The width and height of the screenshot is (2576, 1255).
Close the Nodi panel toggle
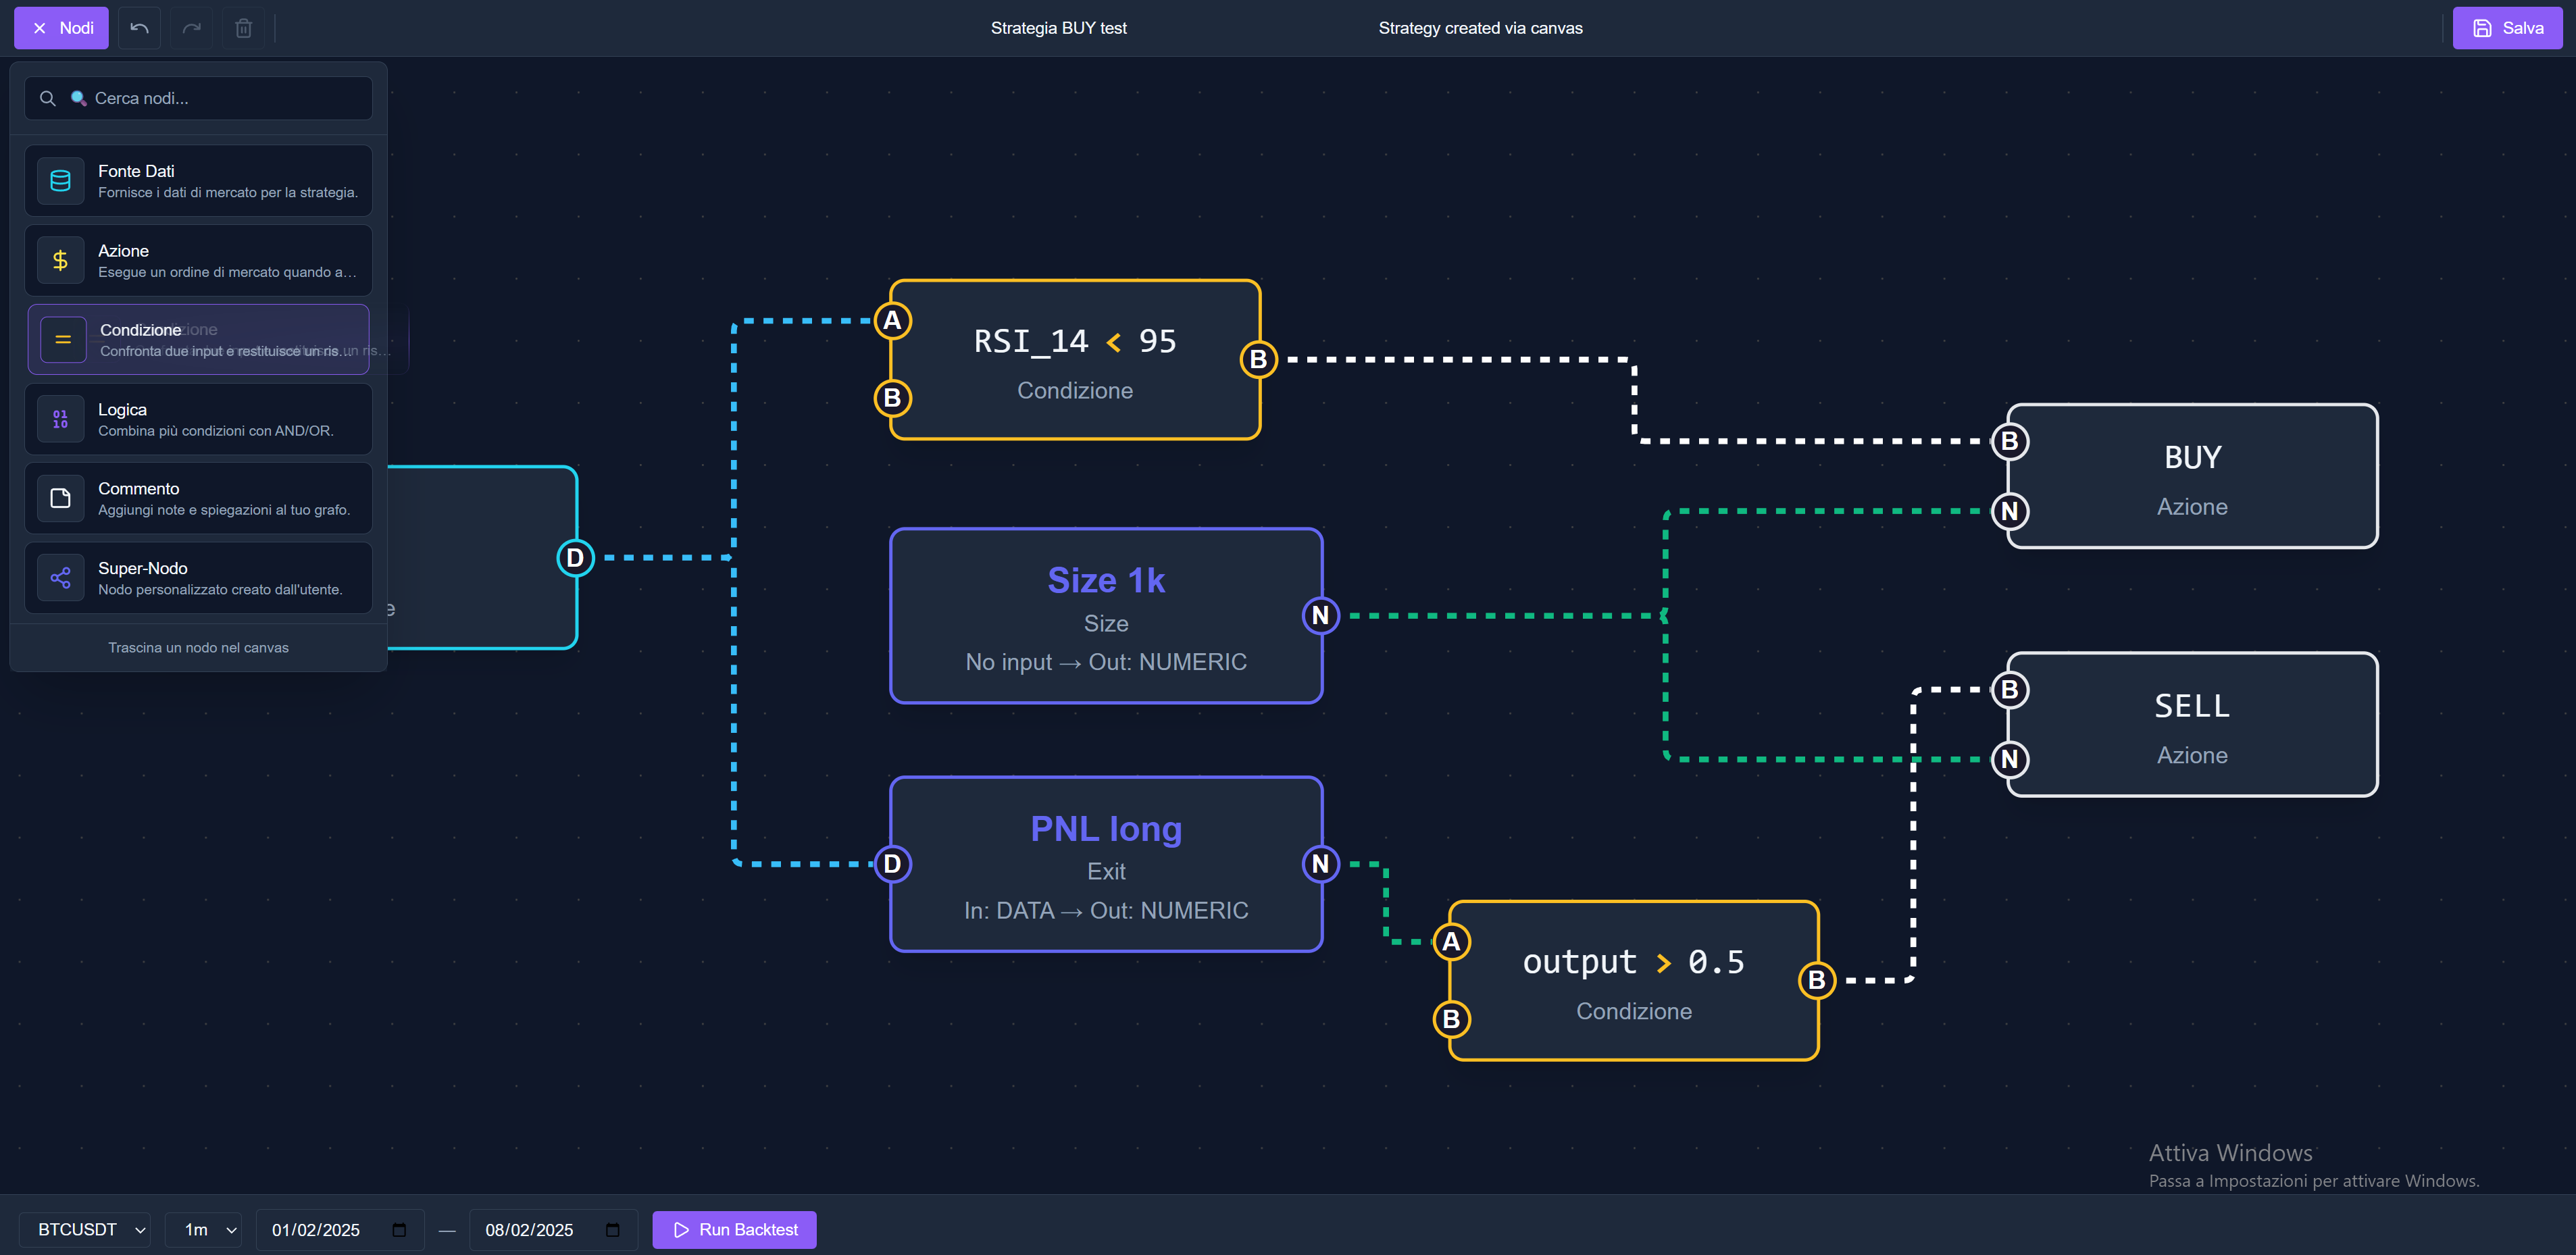tap(61, 28)
